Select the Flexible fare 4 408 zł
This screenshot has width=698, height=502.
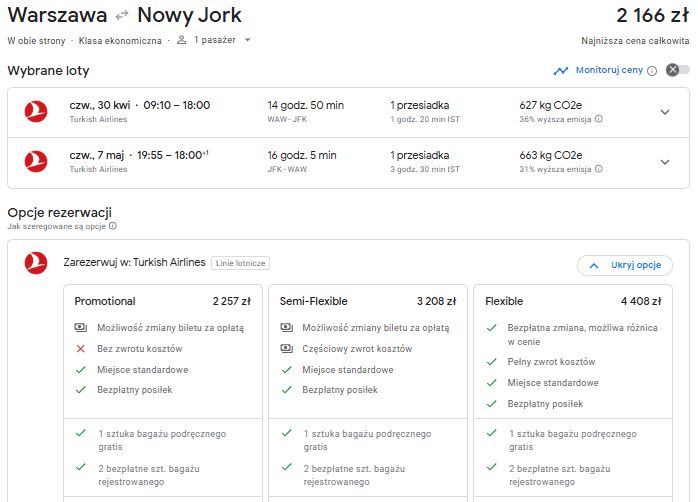(x=573, y=301)
